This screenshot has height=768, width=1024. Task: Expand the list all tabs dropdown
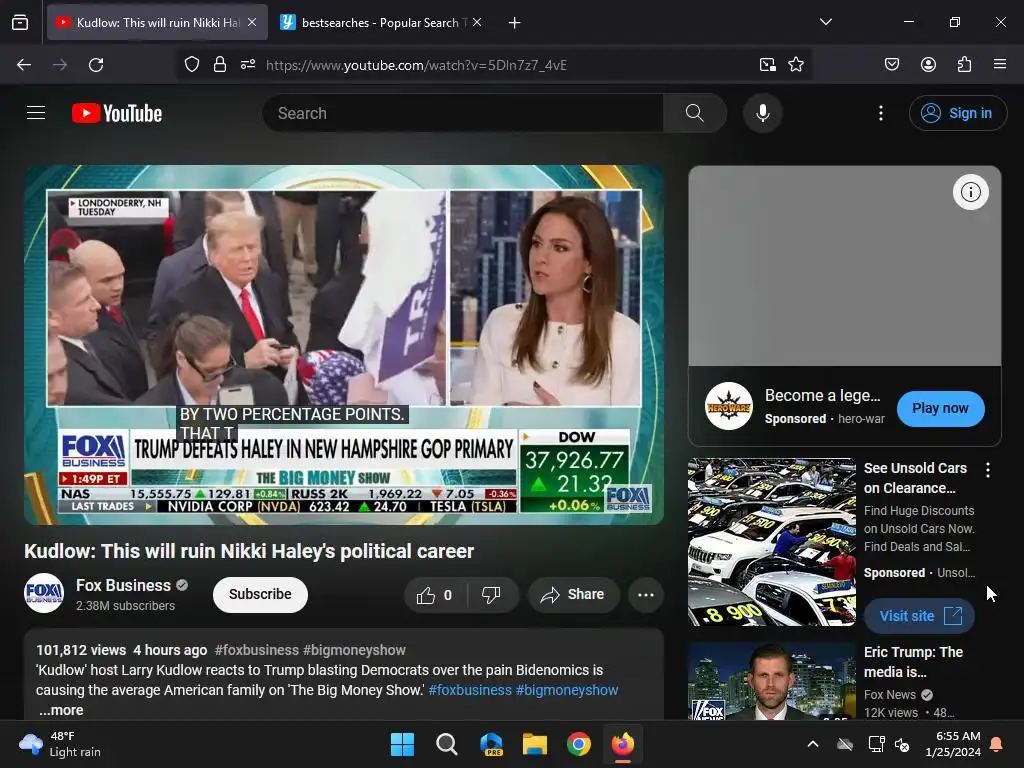click(x=825, y=22)
